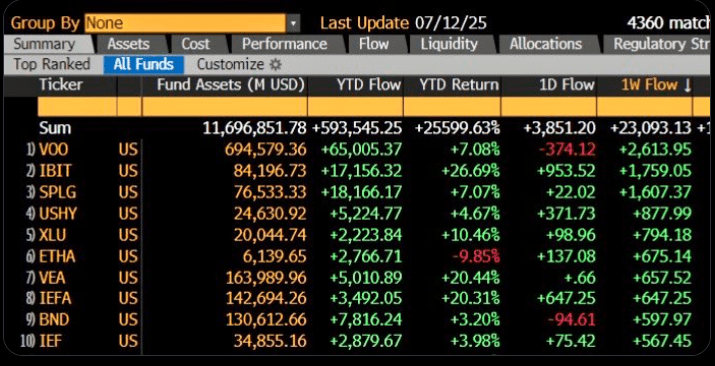Select the All Funds view
Viewport: 715px width, 366px height.
[x=144, y=65]
